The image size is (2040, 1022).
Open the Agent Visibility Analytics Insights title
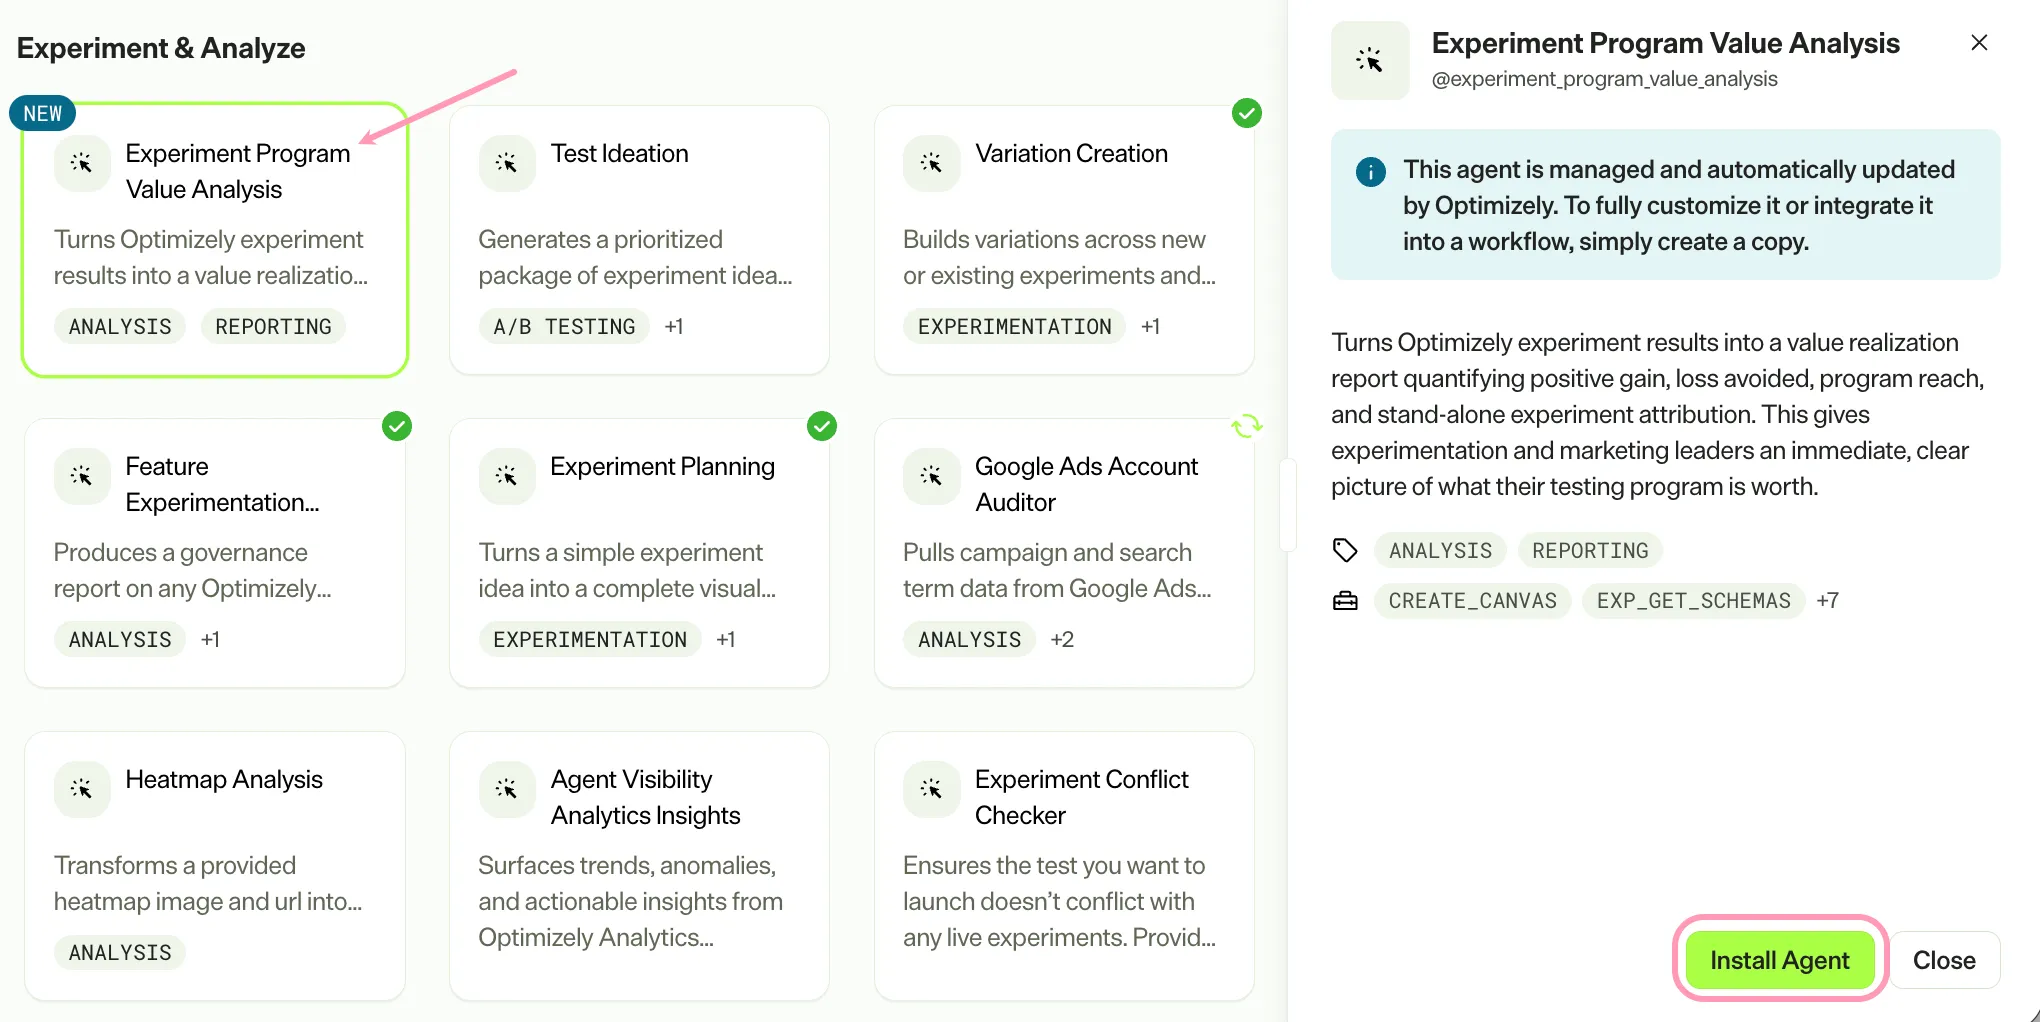(645, 797)
